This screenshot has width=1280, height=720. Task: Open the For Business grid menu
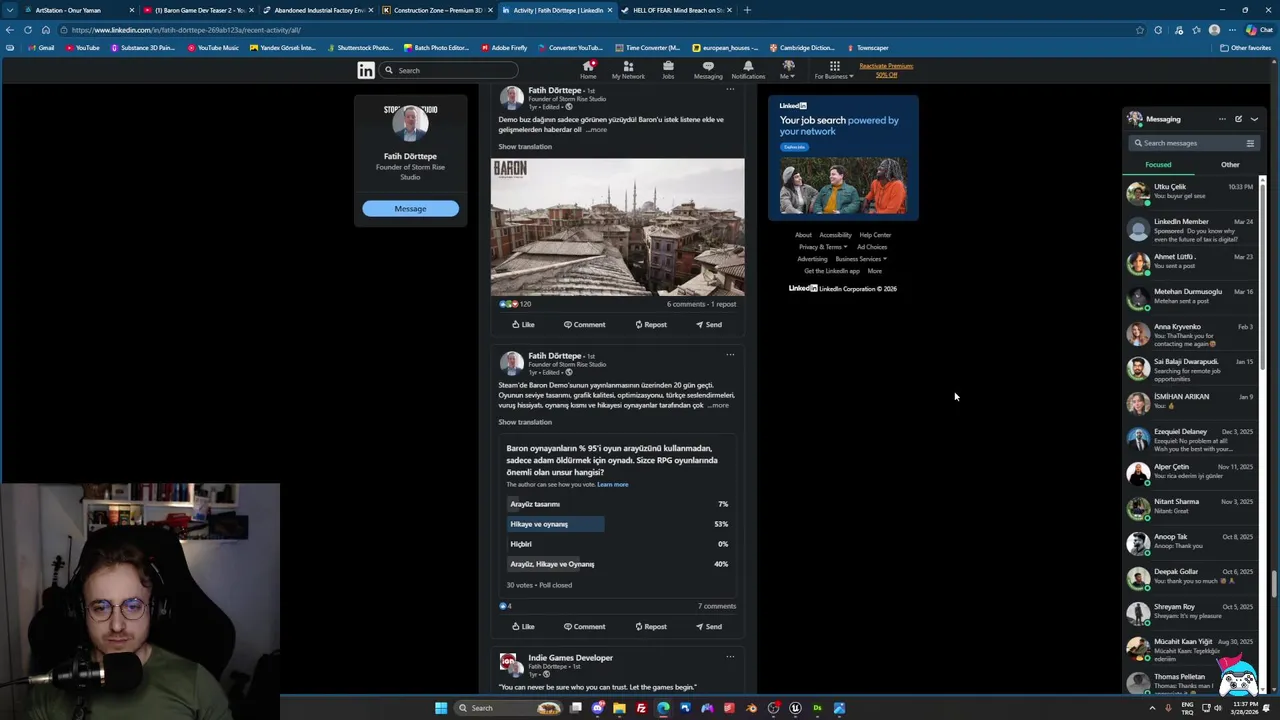pyautogui.click(x=834, y=70)
